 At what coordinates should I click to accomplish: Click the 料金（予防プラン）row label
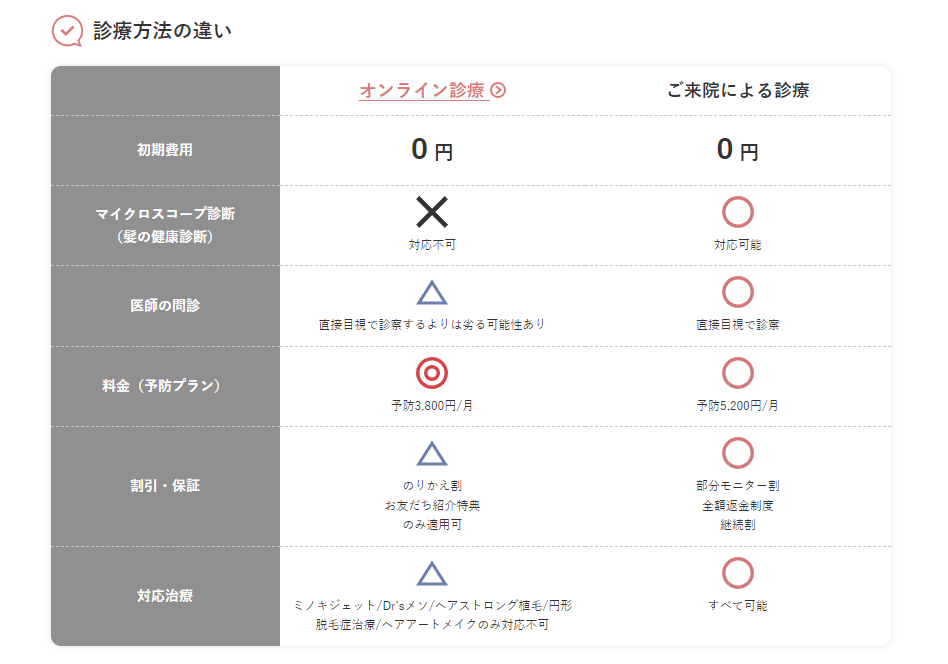[x=161, y=386]
